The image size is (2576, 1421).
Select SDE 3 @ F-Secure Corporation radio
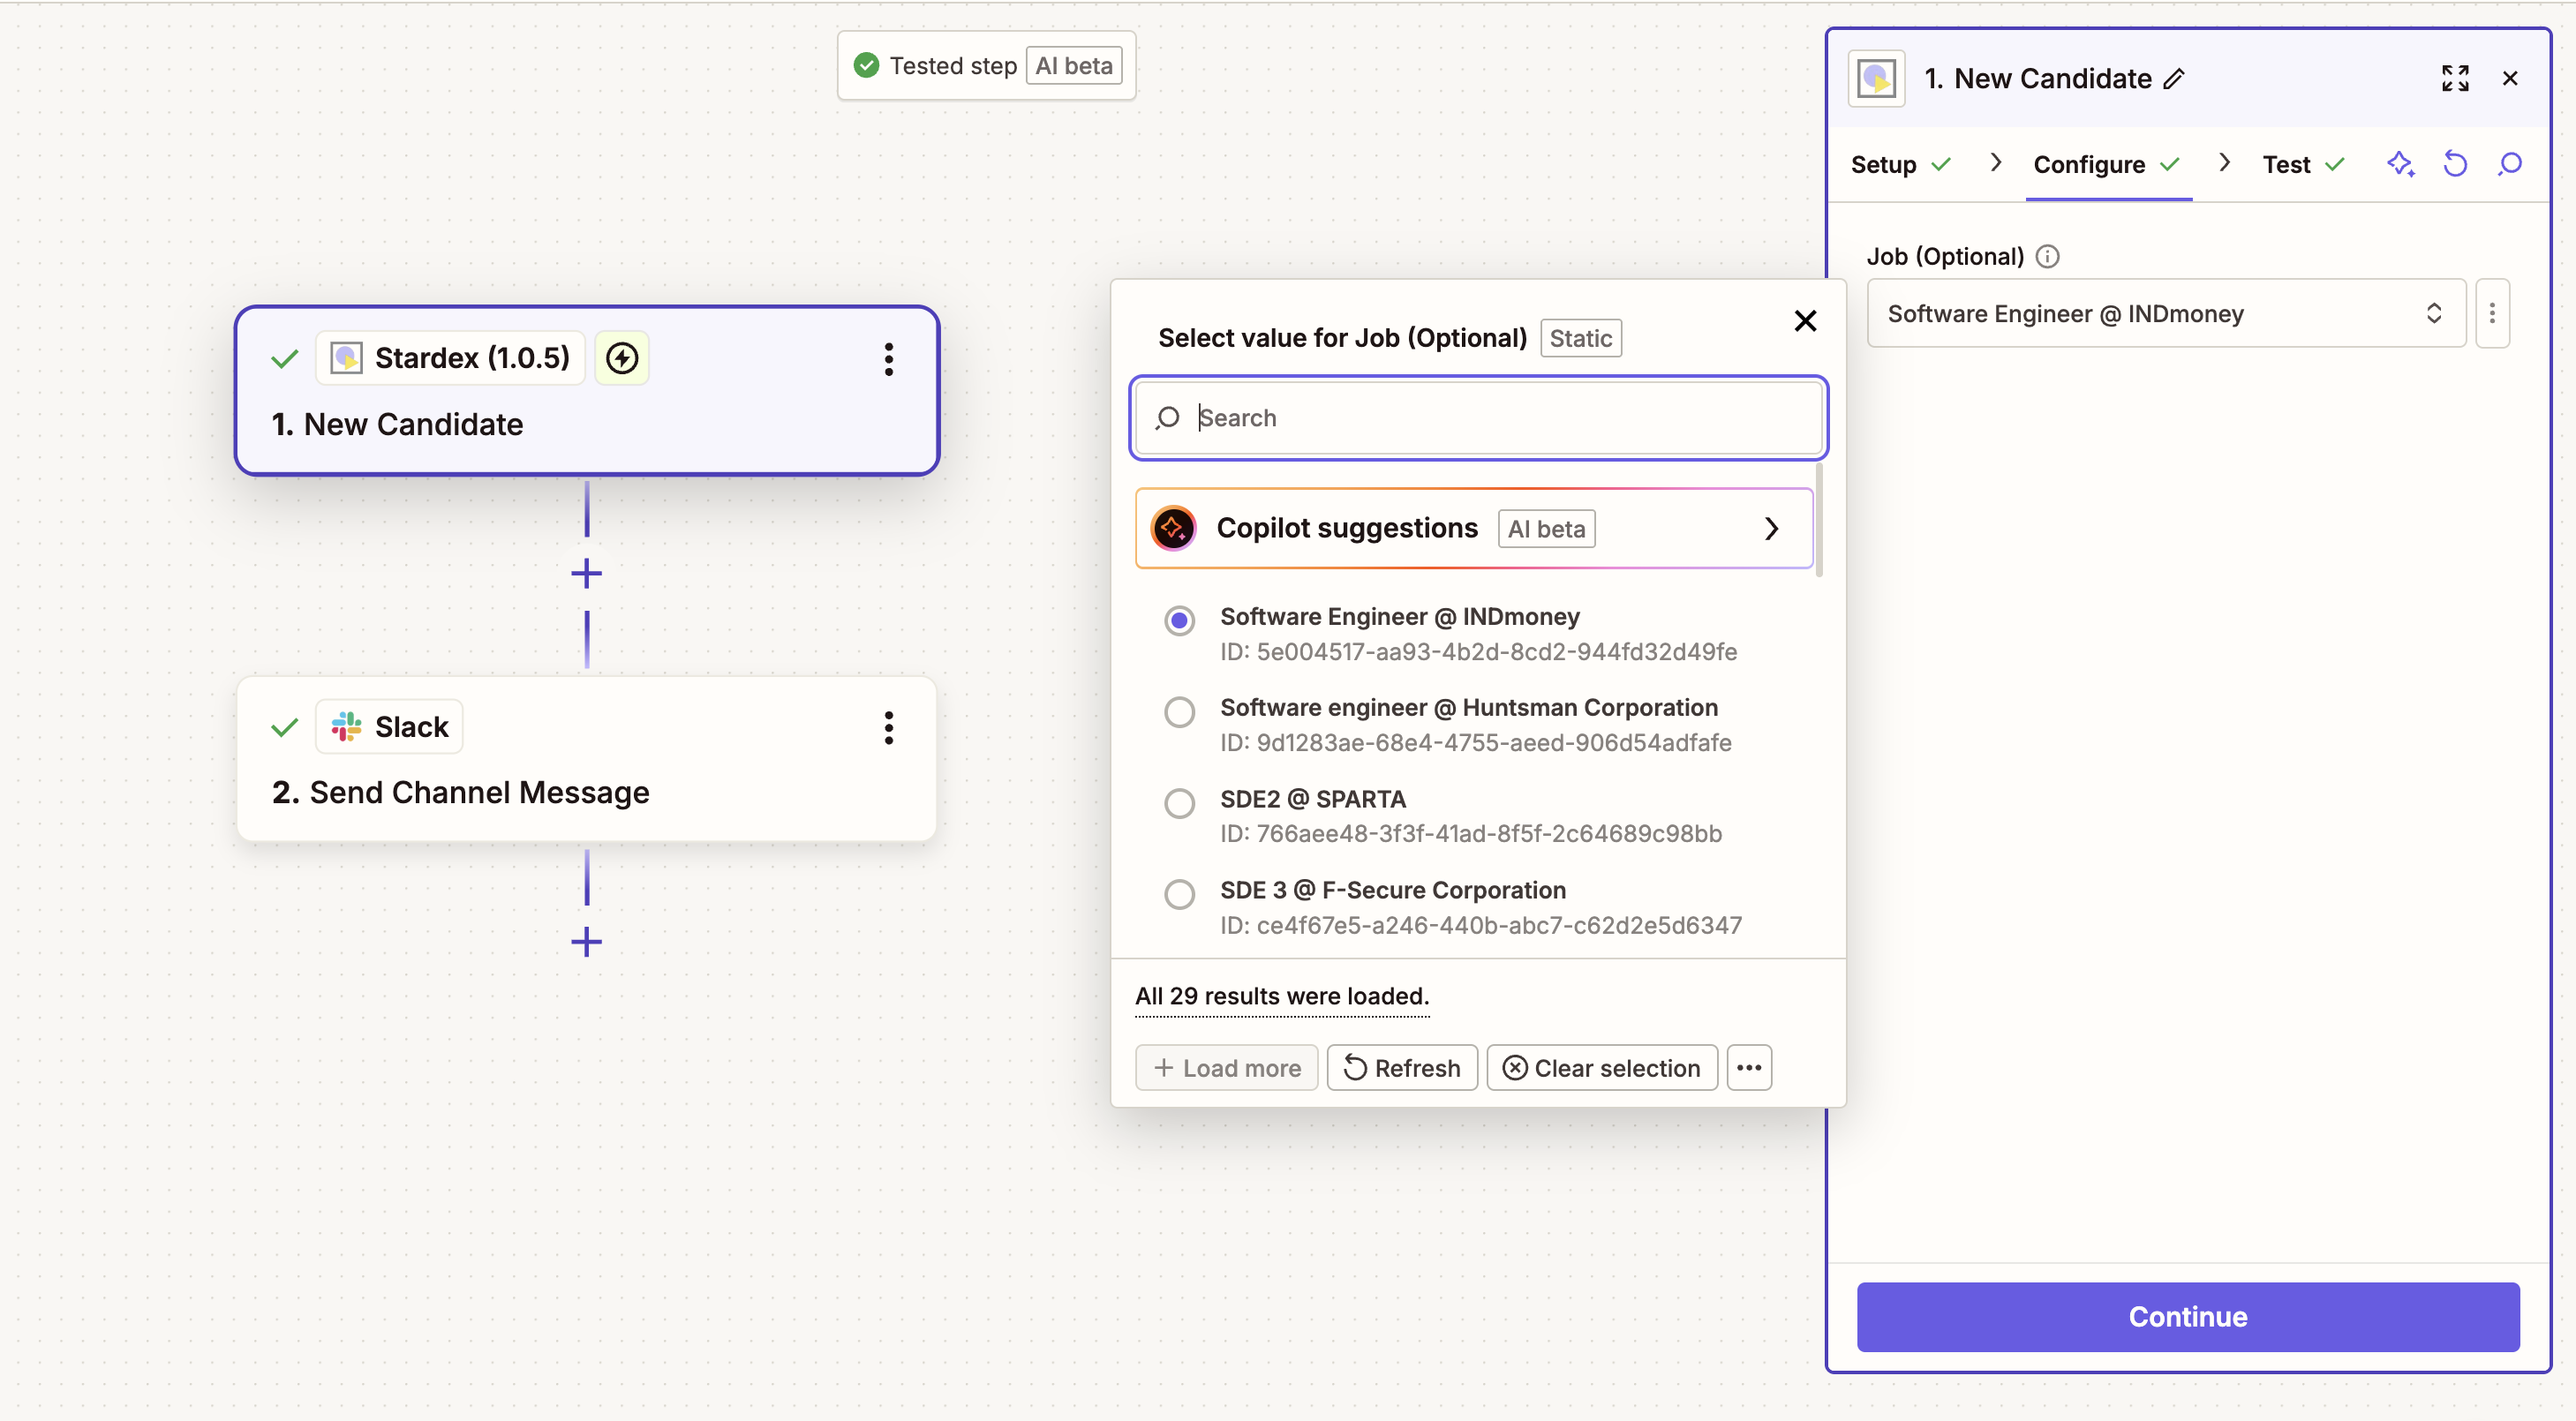tap(1179, 894)
